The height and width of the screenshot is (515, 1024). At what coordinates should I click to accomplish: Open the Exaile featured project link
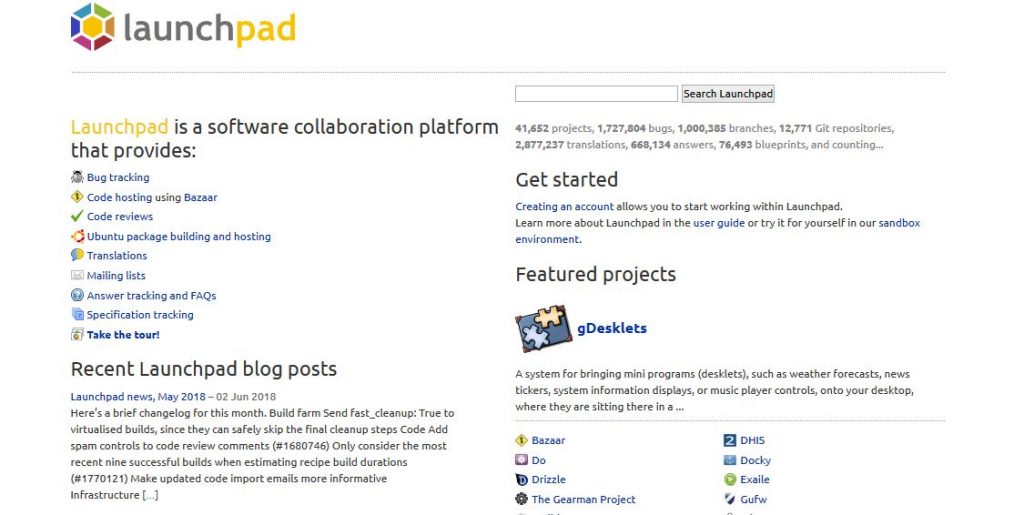tap(755, 480)
